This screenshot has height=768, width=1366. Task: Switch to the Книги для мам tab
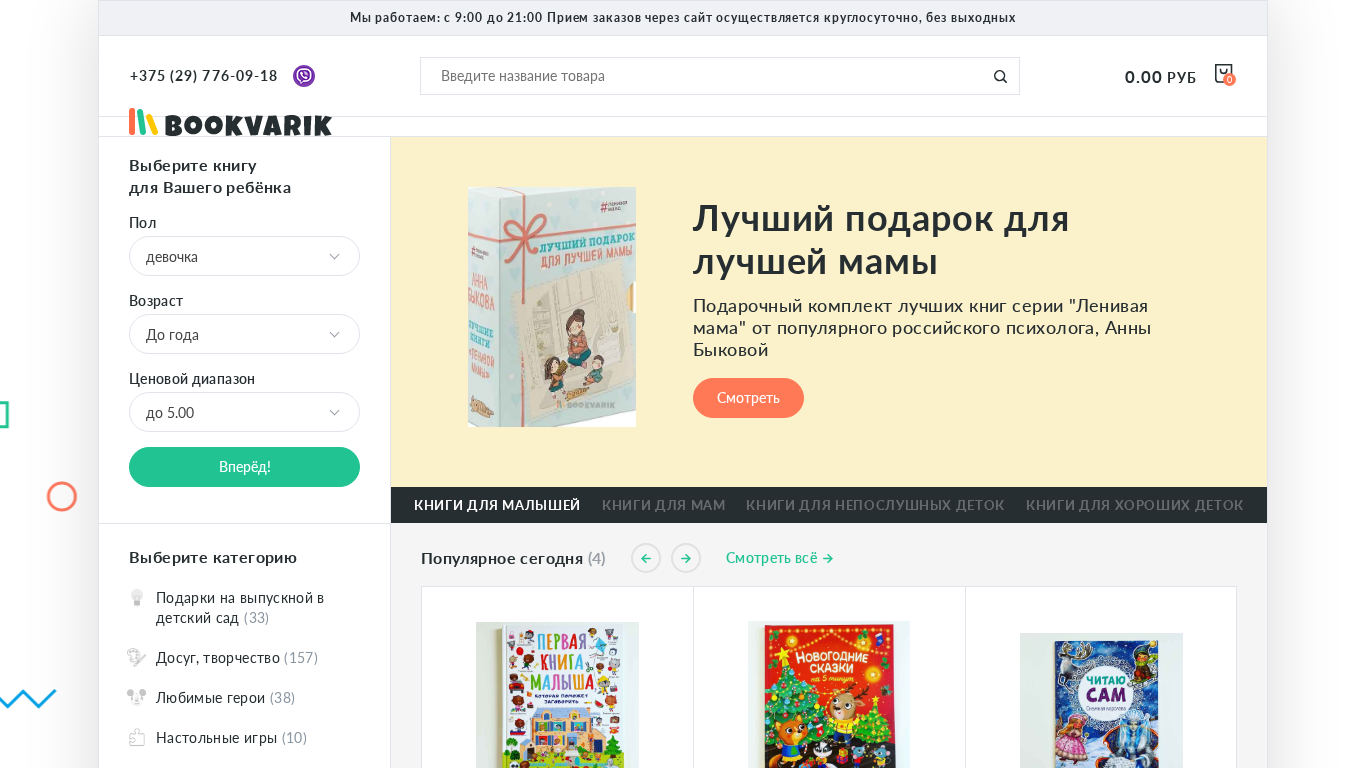(x=663, y=505)
